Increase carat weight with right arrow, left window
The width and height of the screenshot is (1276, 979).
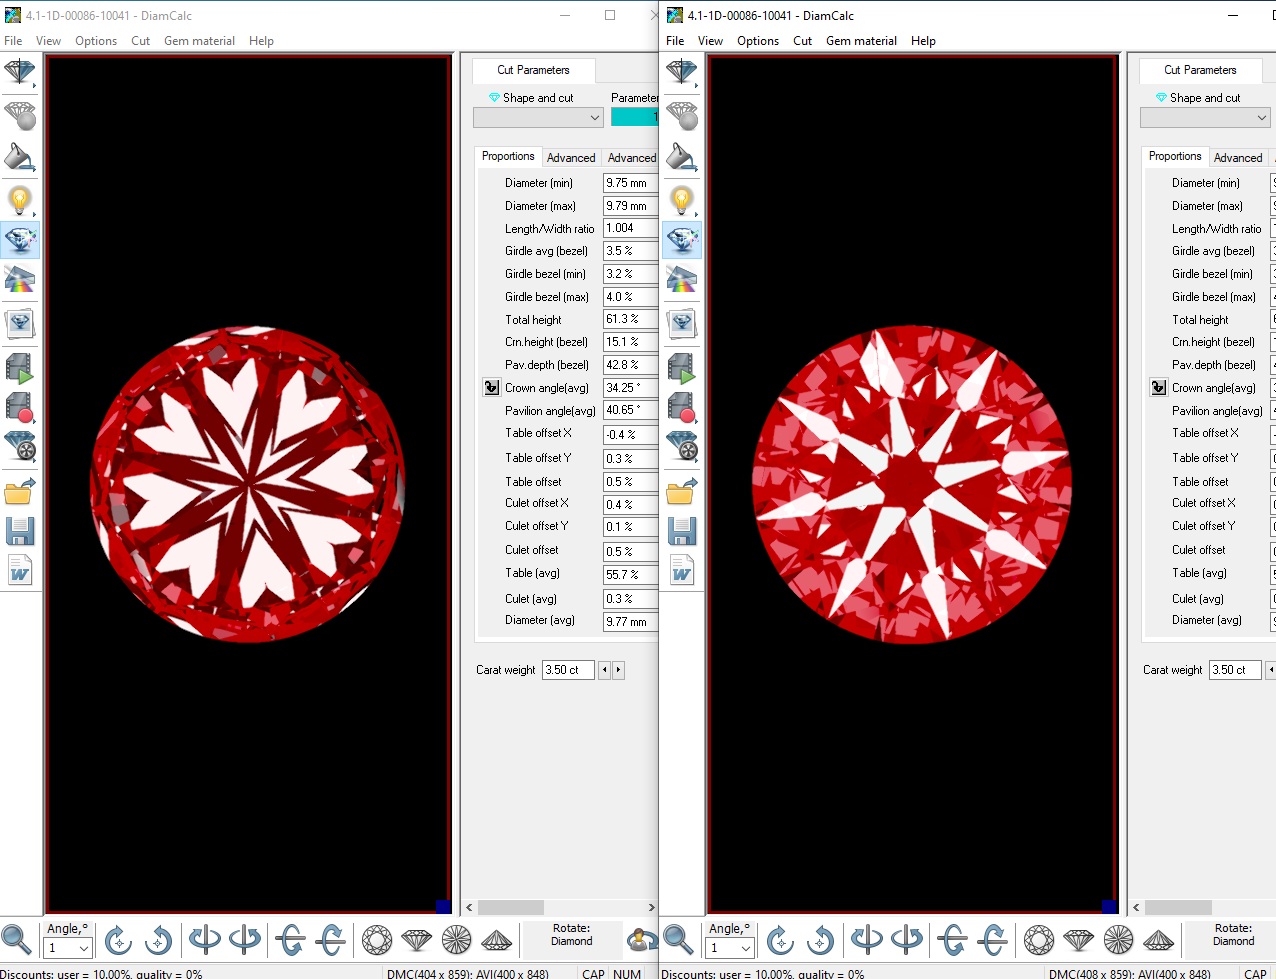pos(618,670)
